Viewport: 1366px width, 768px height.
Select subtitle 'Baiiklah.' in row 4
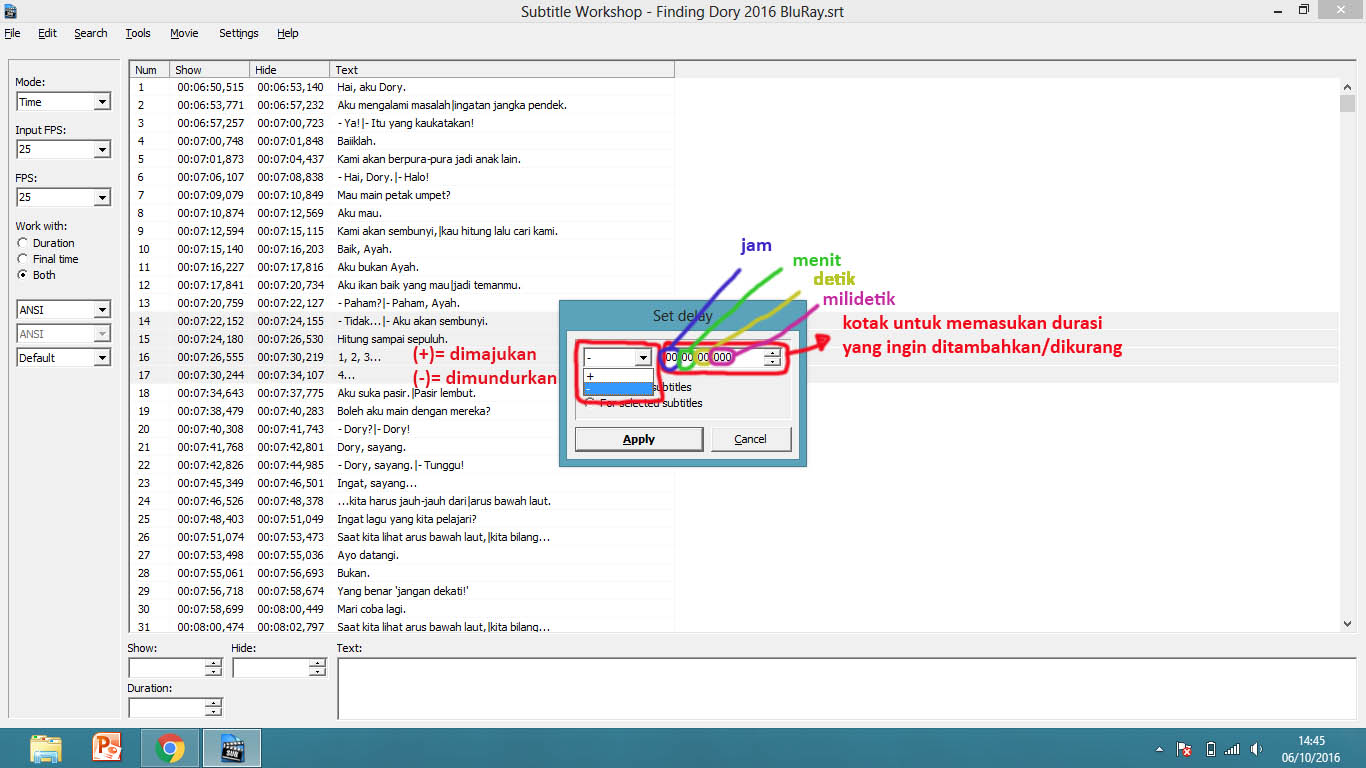click(x=402, y=141)
